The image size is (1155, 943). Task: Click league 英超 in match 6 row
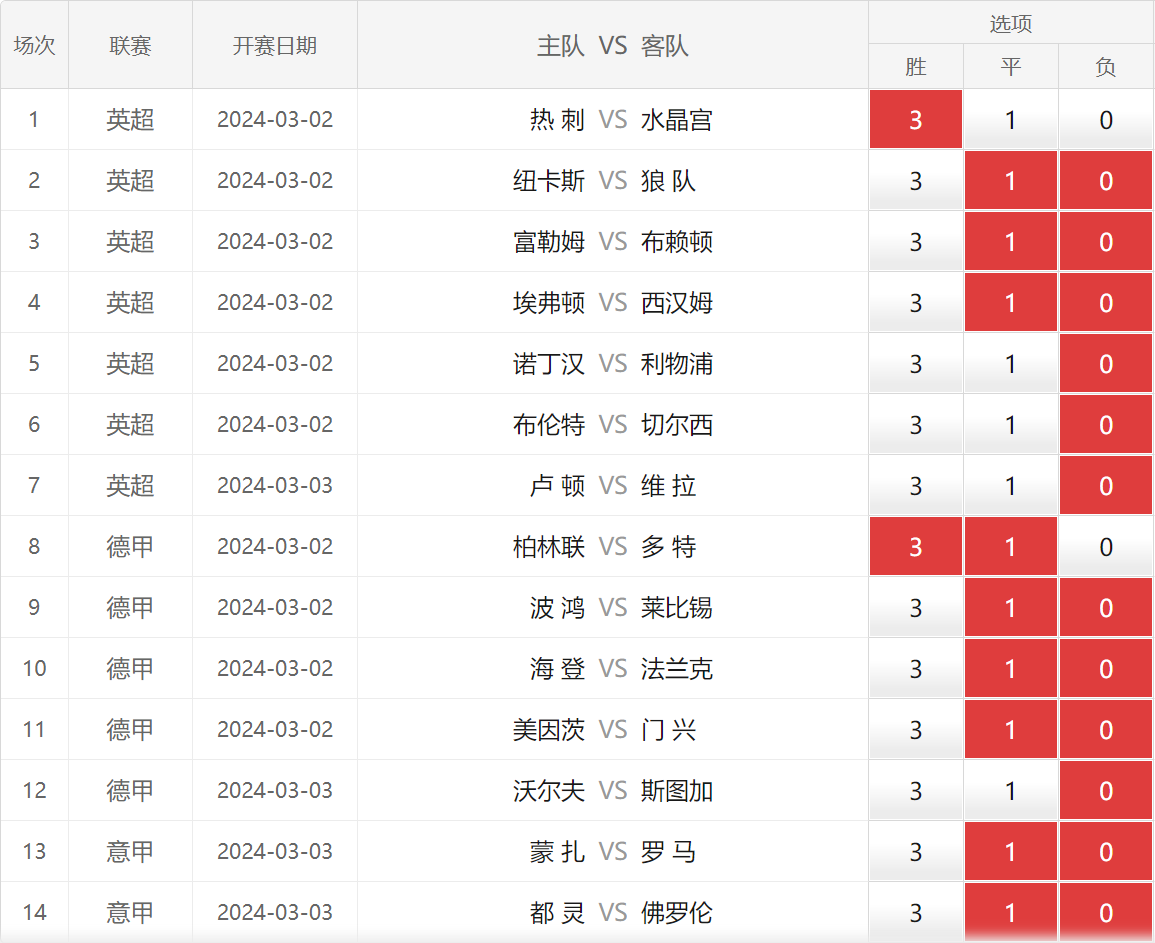pyautogui.click(x=130, y=424)
